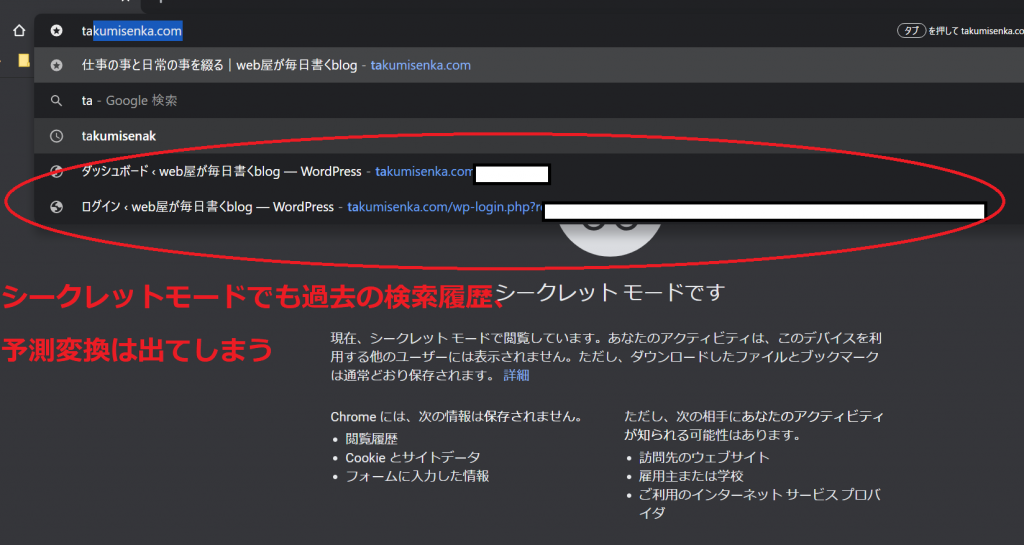Click the magnifier icon beside ta search
1024x545 pixels.
(57, 101)
